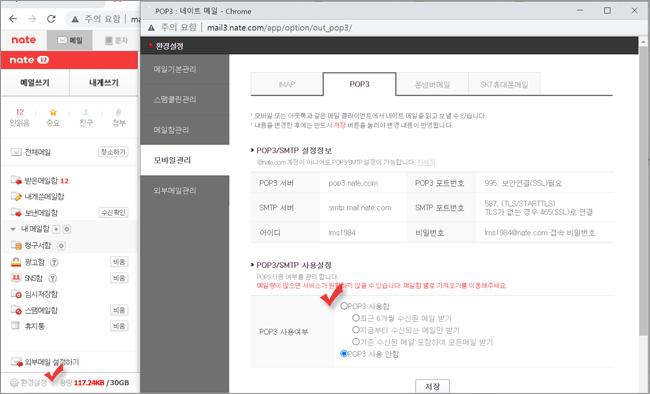This screenshot has height=394, width=650.
Task: Click the forward arrow in main browser
Action: click(32, 19)
